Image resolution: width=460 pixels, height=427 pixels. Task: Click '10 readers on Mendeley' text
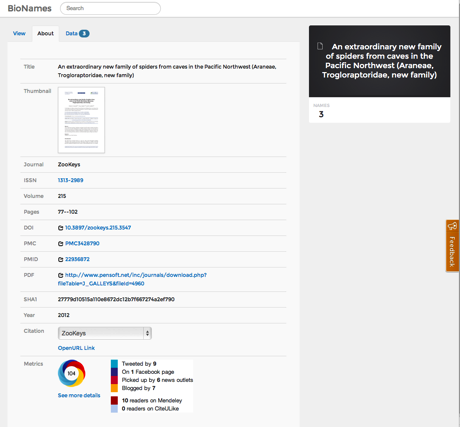click(x=152, y=400)
